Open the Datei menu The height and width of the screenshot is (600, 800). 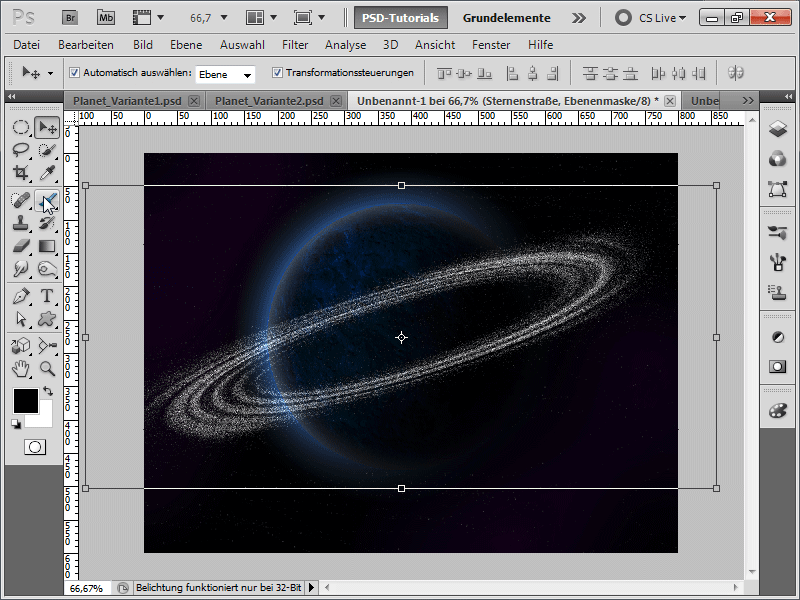[27, 45]
